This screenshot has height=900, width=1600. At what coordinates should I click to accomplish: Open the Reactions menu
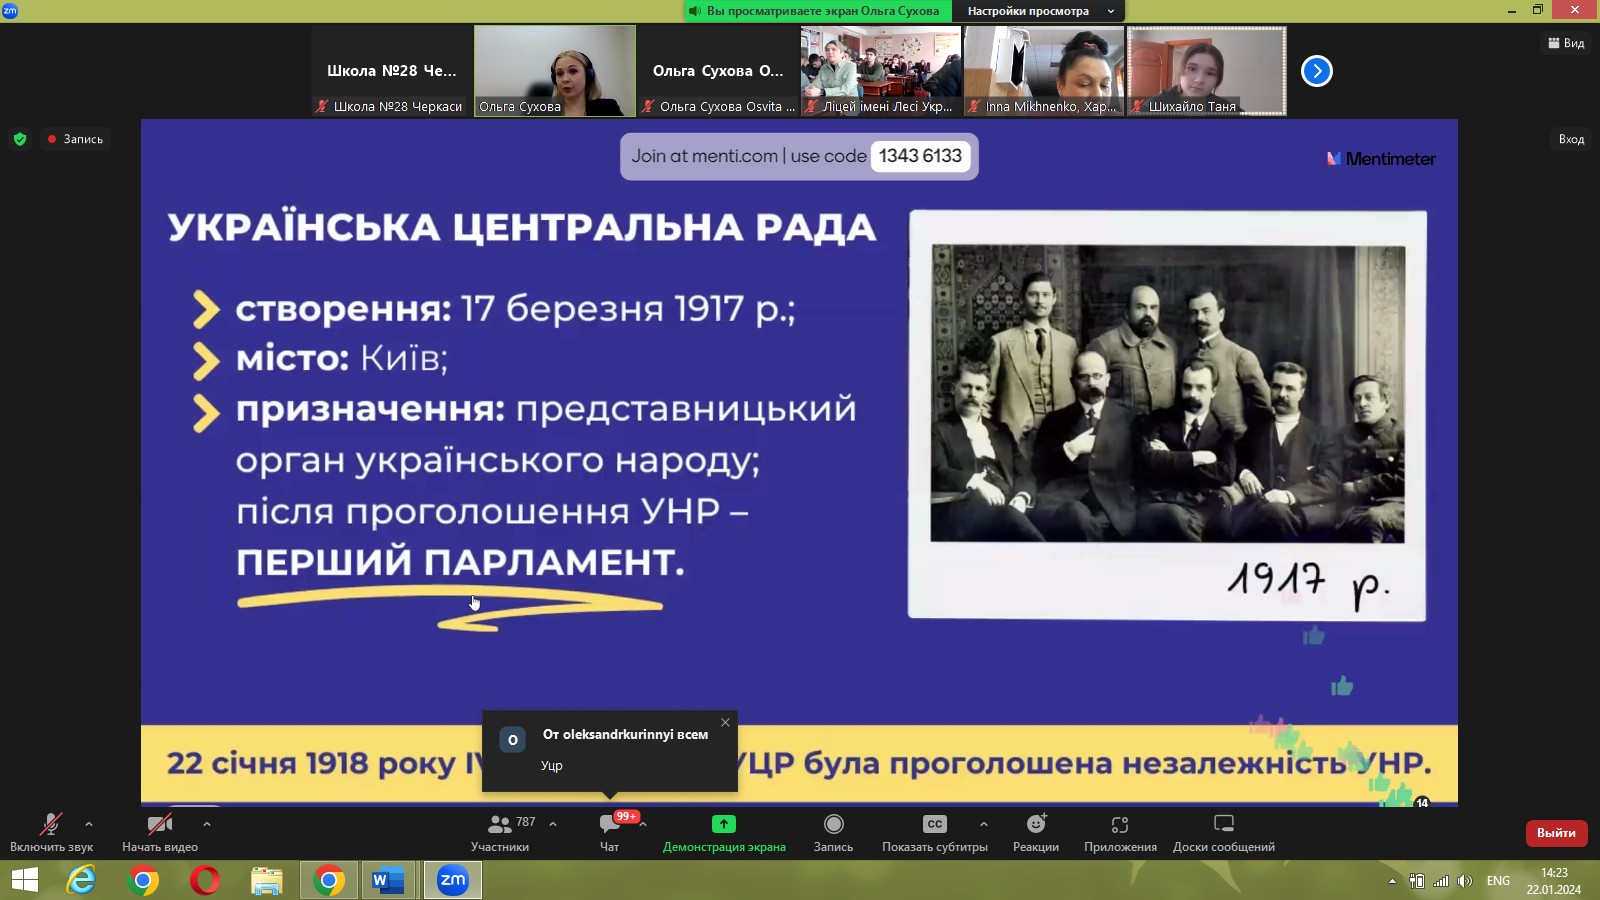[x=1035, y=831]
